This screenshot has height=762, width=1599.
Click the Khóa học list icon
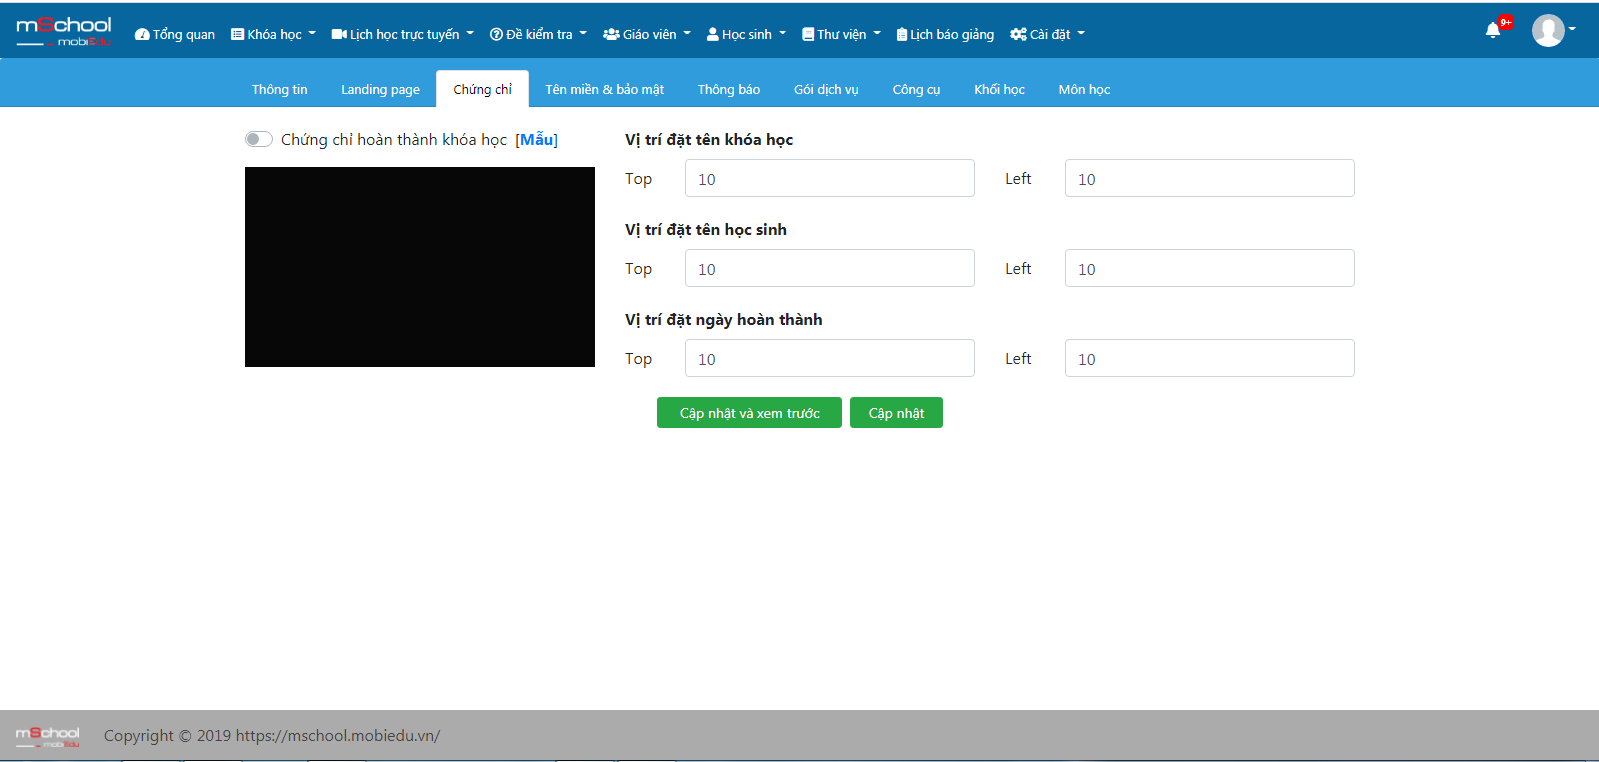238,34
